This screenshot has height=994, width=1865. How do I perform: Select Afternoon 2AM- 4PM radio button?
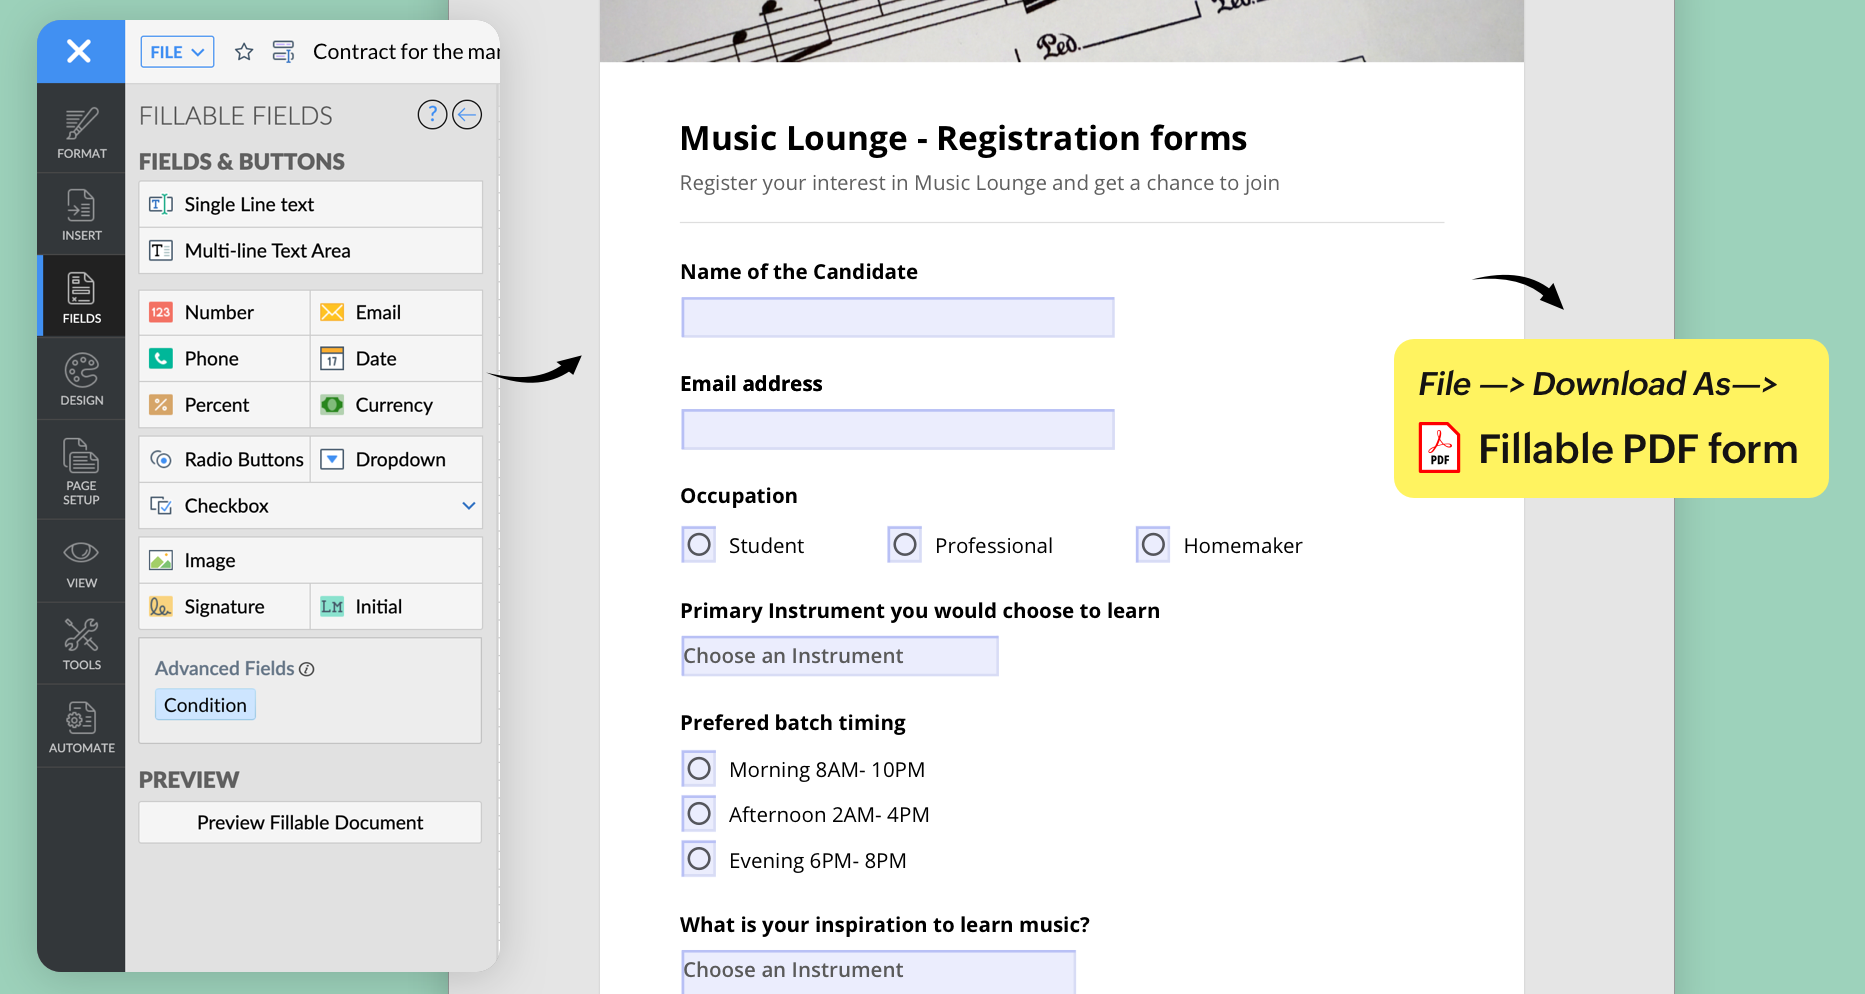(699, 814)
